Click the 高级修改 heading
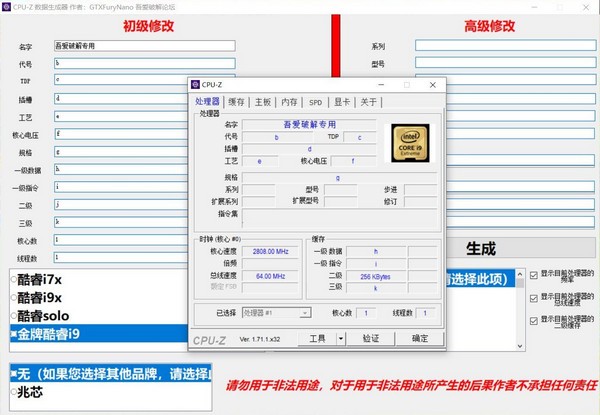The image size is (600, 415). (x=489, y=26)
